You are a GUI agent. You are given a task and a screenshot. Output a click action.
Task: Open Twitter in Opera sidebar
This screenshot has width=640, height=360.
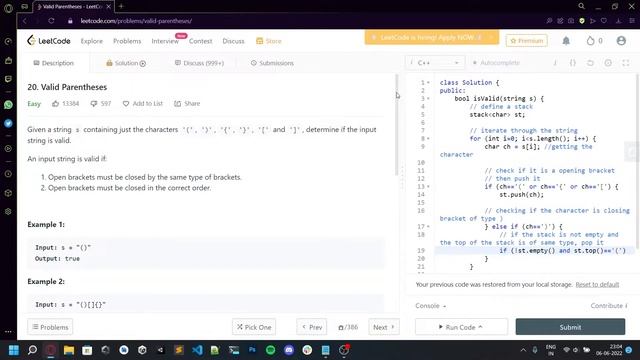tap(8, 123)
